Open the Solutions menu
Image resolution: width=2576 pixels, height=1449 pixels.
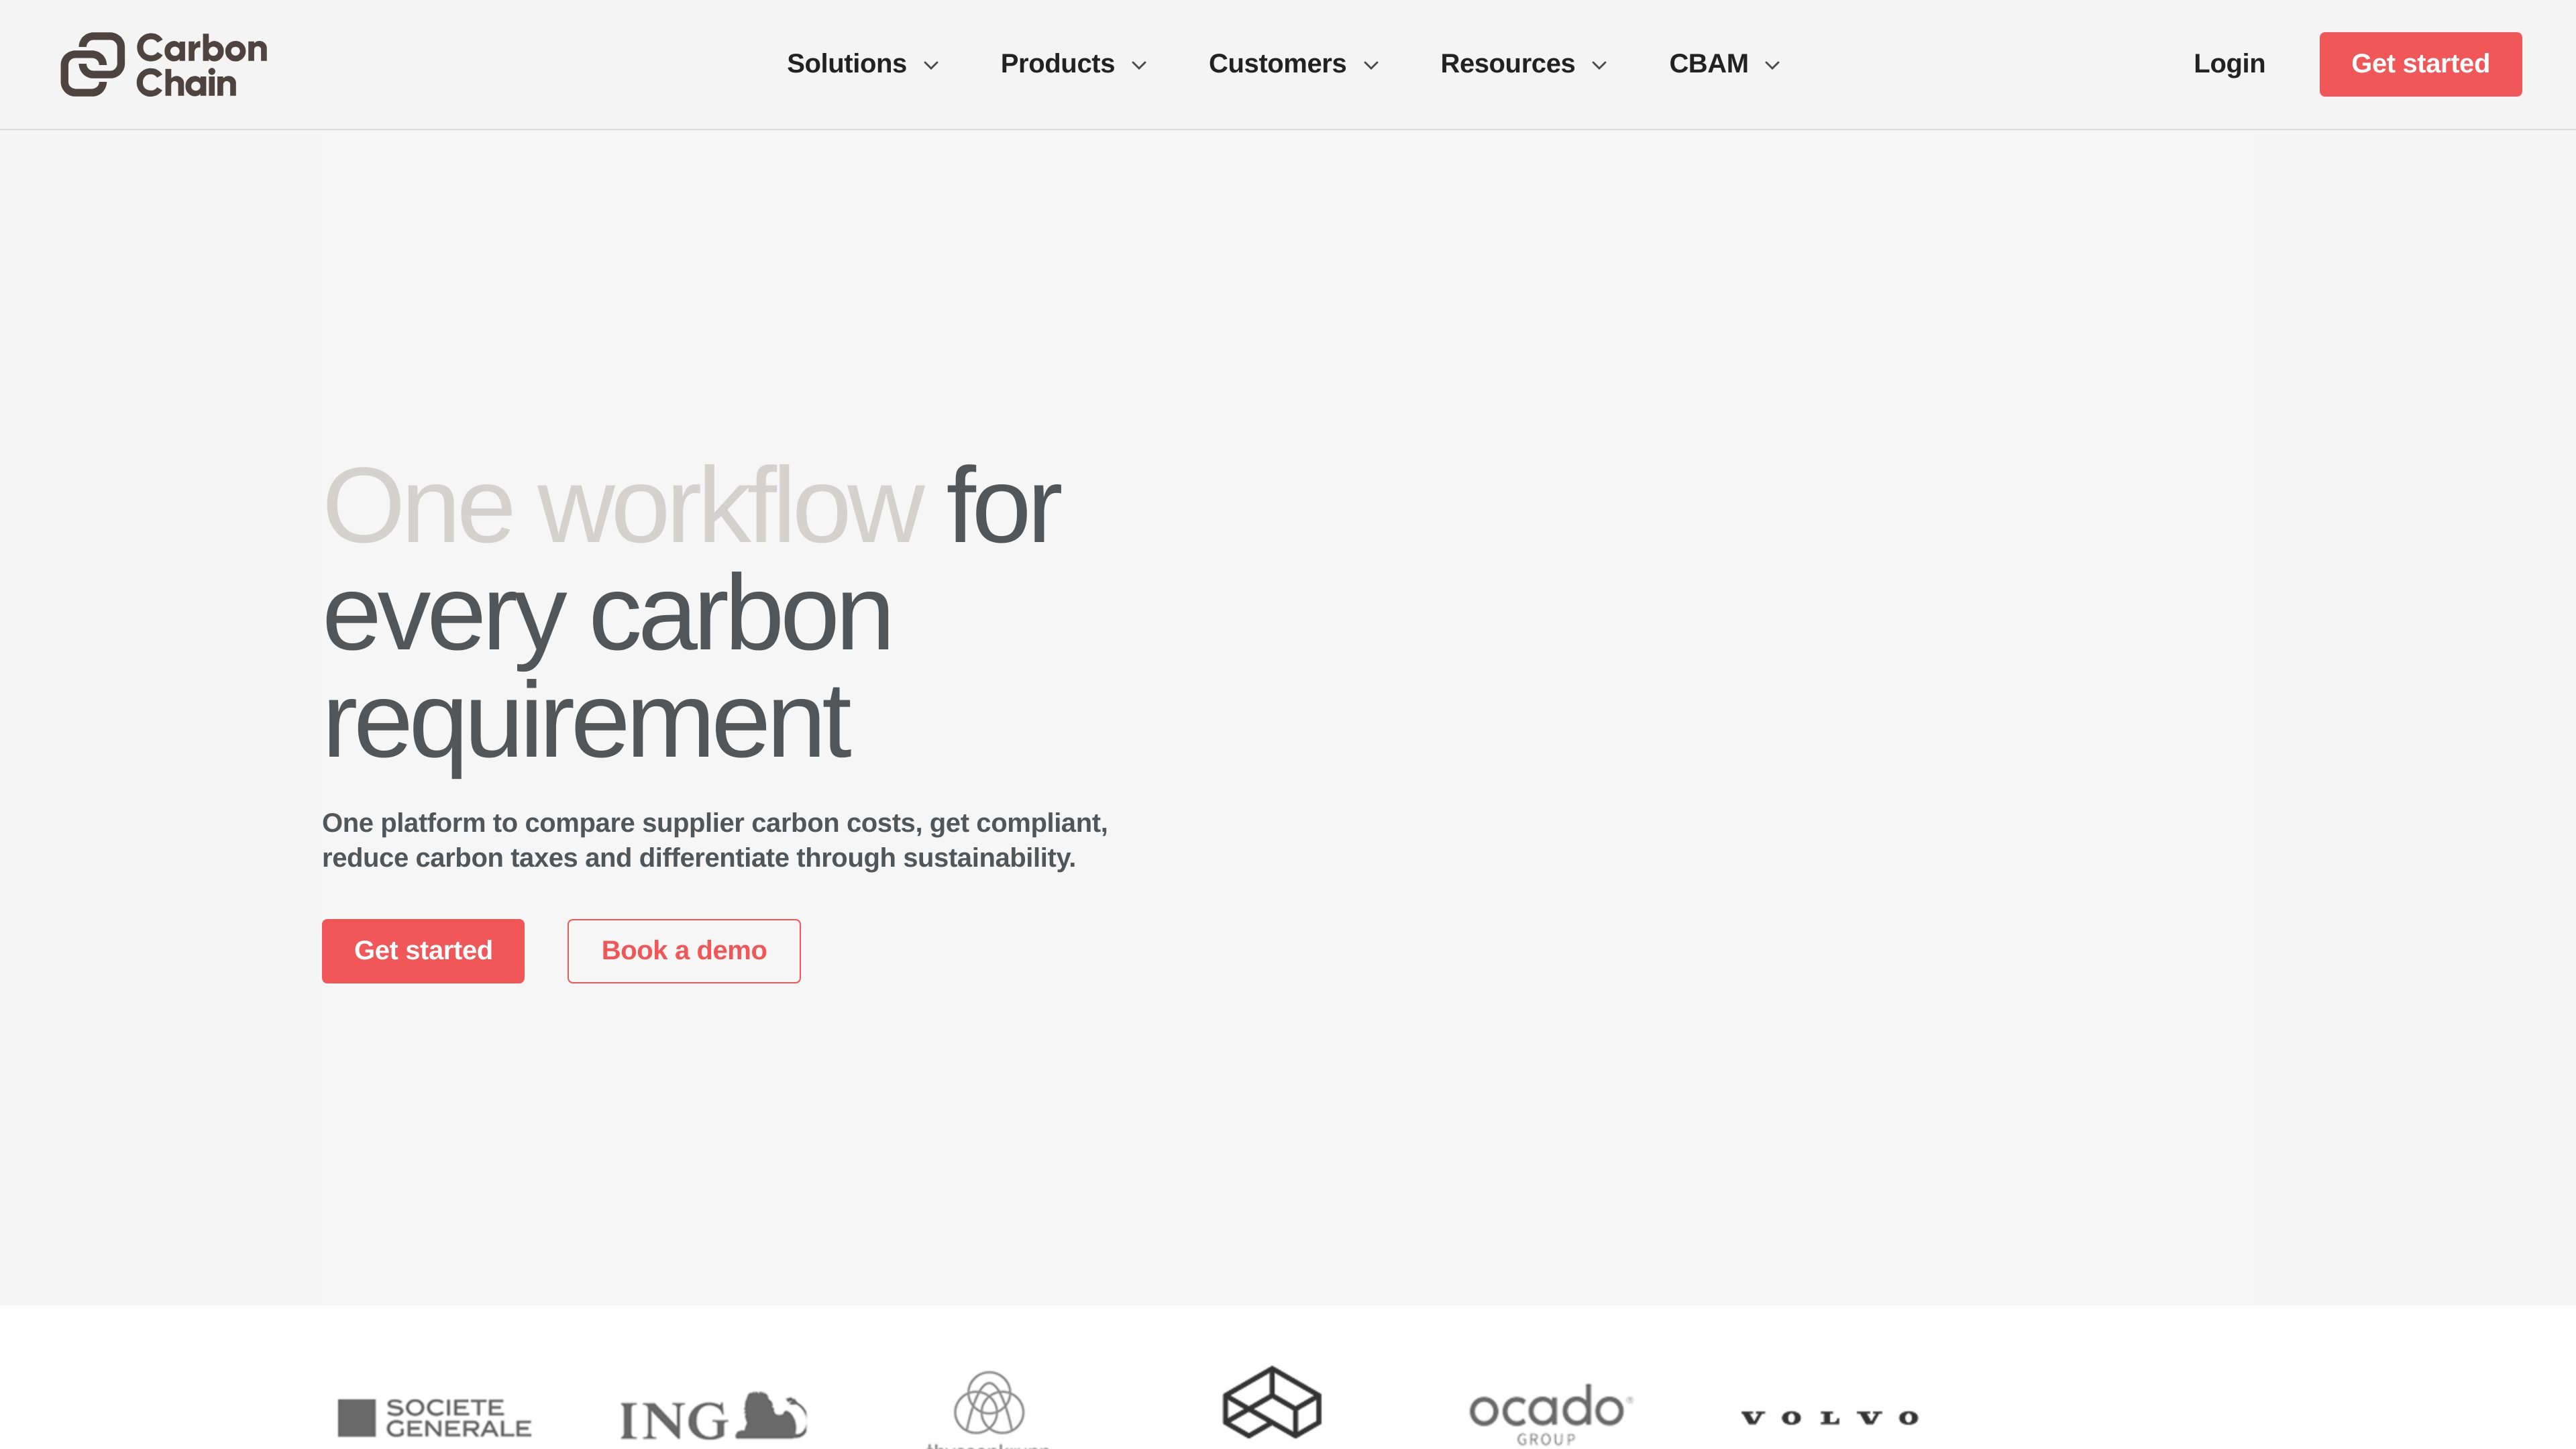point(846,64)
